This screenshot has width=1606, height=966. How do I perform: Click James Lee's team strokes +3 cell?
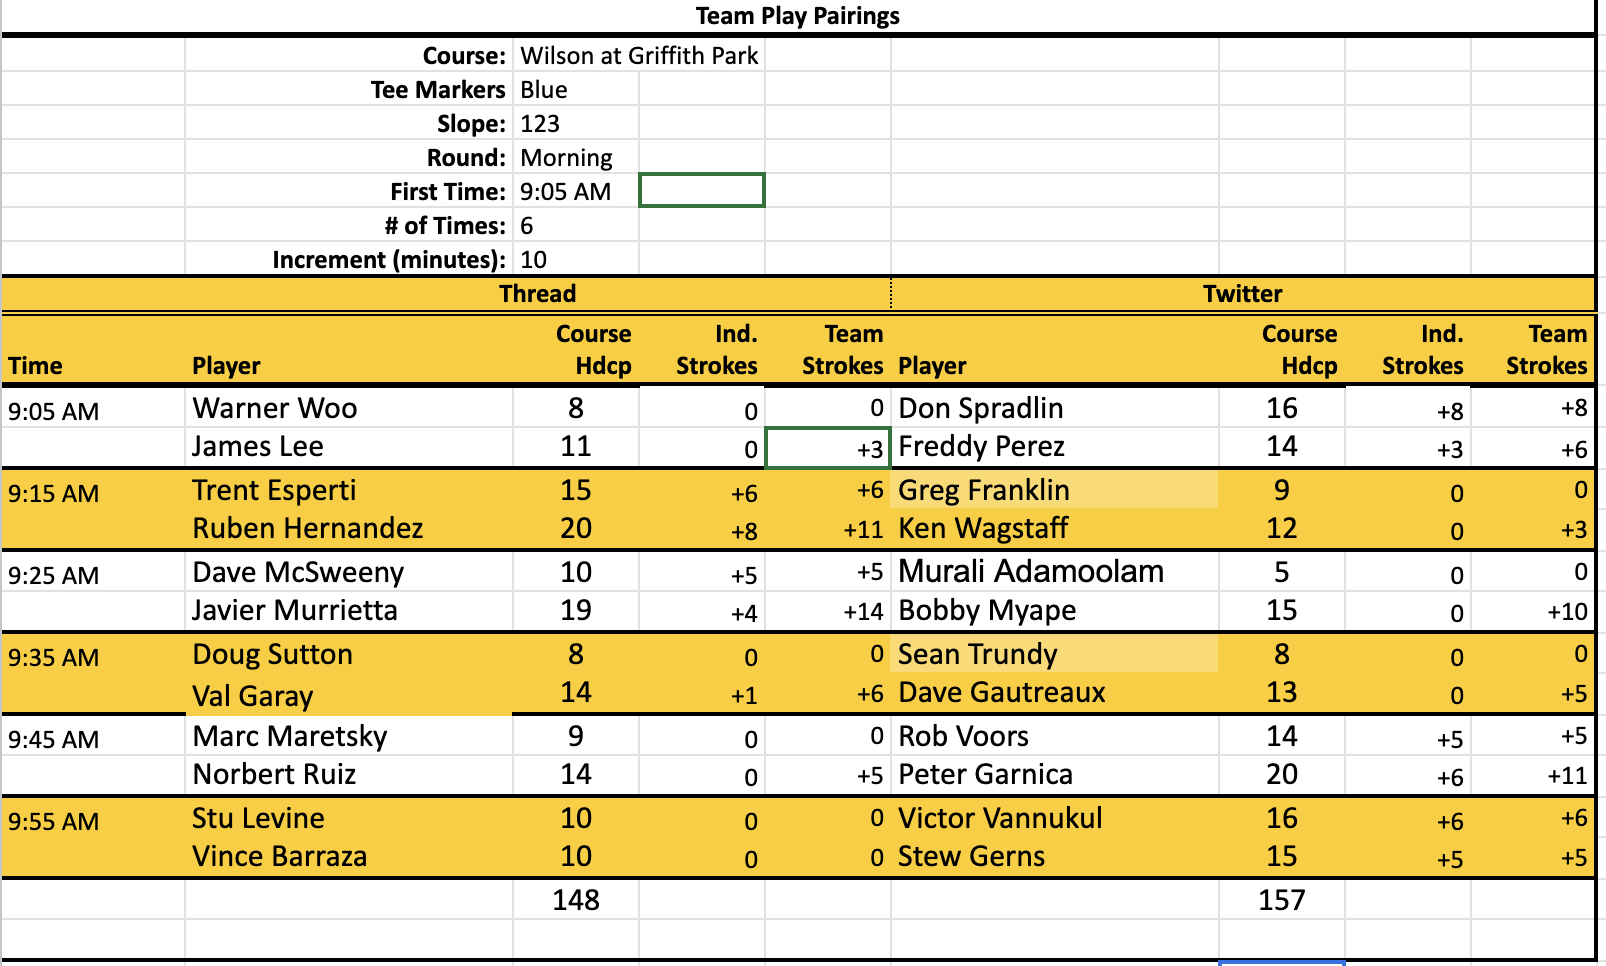(828, 449)
